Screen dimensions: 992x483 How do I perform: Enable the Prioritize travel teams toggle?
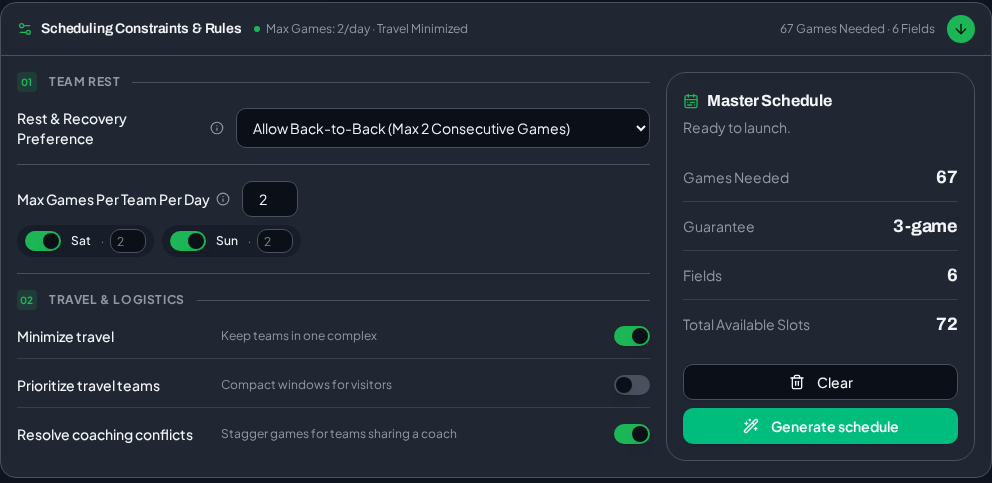(x=631, y=385)
